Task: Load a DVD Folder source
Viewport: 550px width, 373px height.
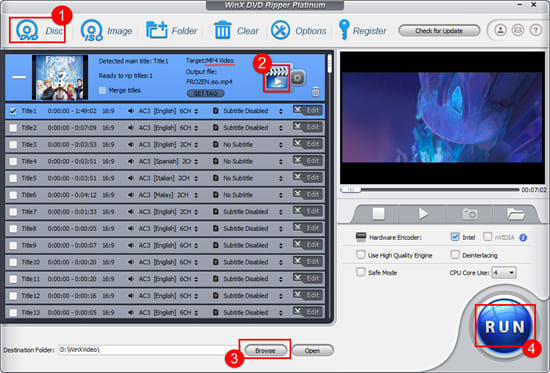Action: (x=172, y=31)
